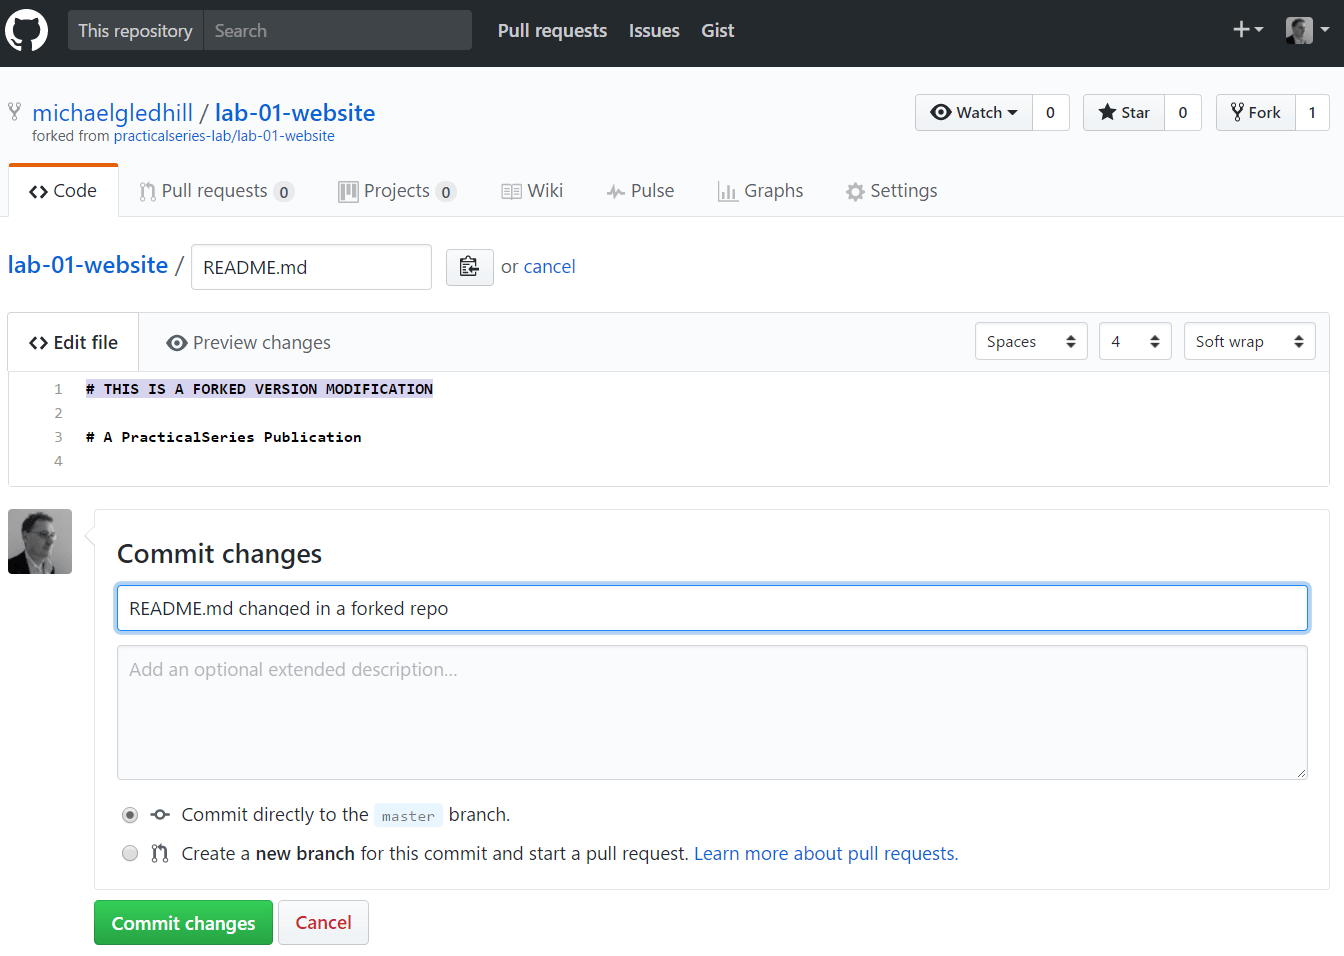1344x956 pixels.
Task: Open the plus create-new menu
Action: (1248, 30)
